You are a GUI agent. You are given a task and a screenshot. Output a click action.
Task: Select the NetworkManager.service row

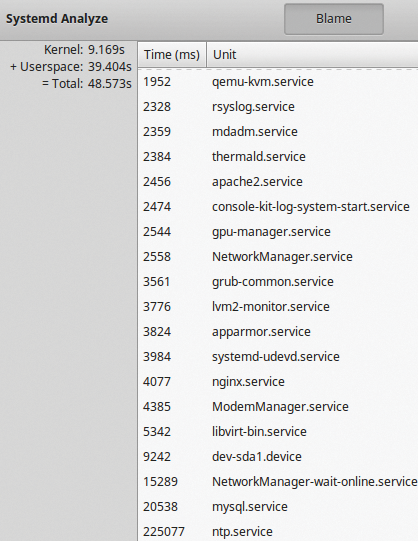(278, 257)
